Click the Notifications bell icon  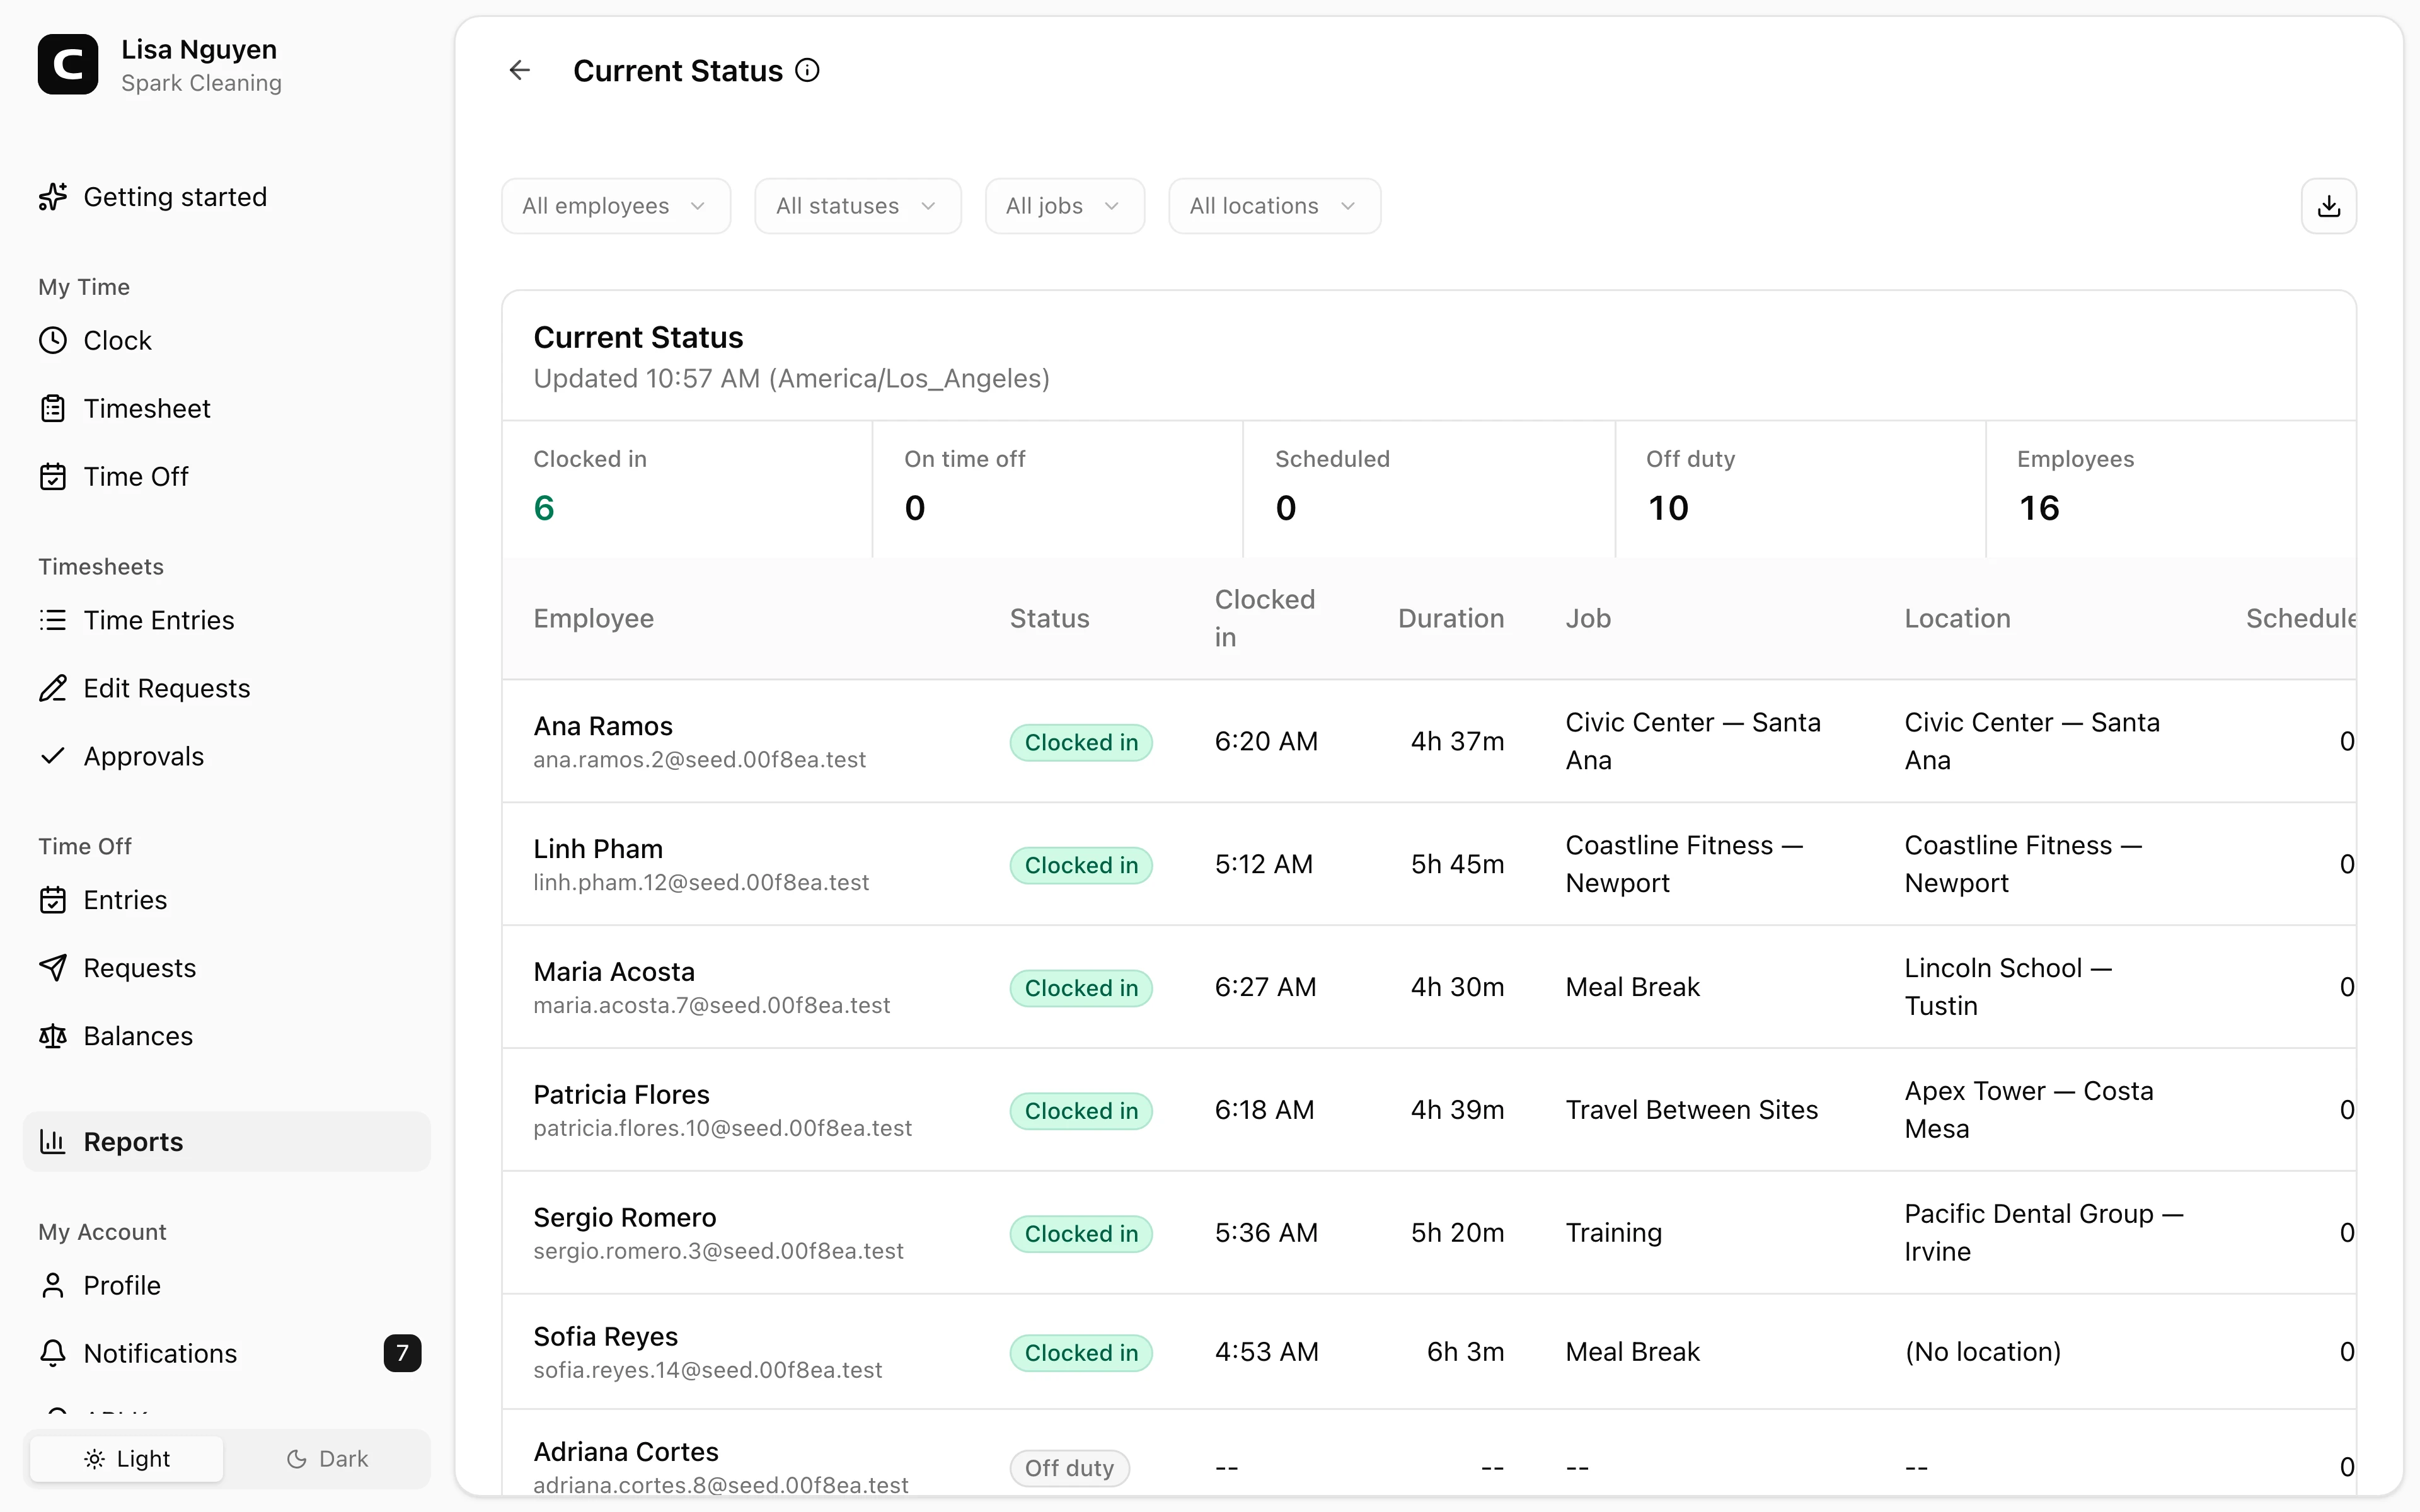(53, 1354)
